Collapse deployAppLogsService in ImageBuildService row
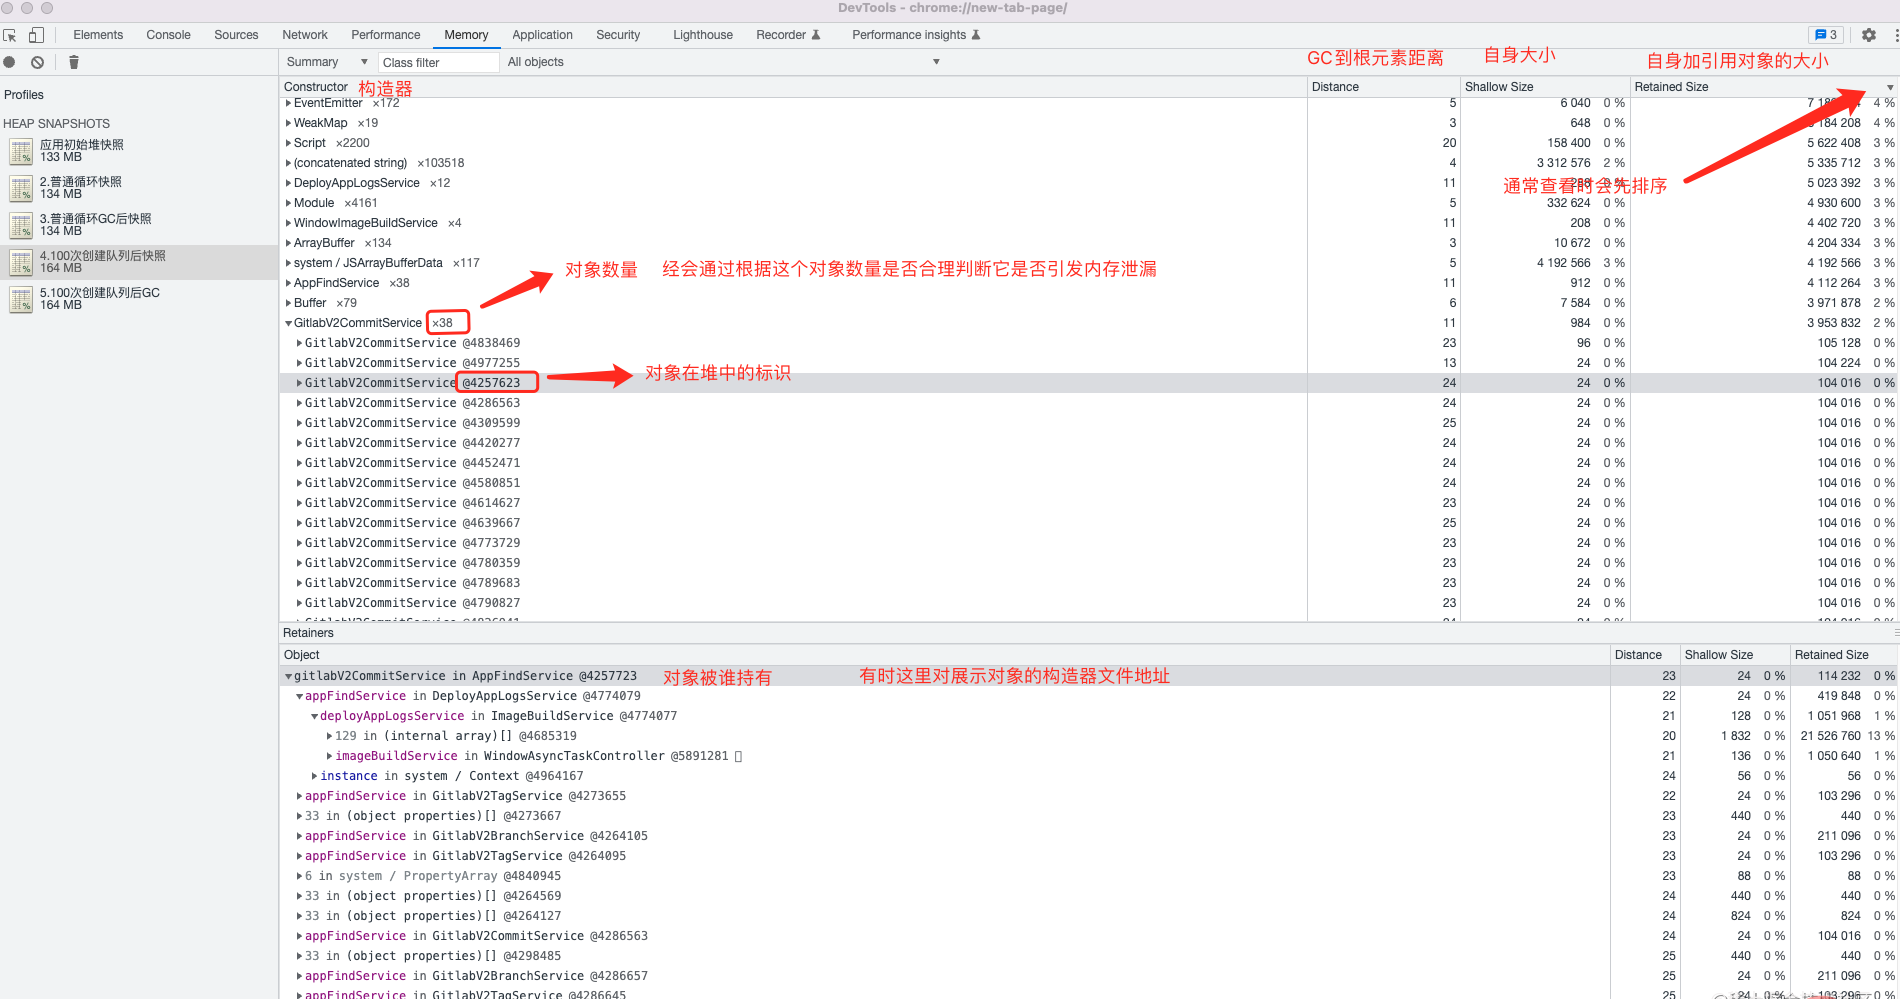 point(314,716)
